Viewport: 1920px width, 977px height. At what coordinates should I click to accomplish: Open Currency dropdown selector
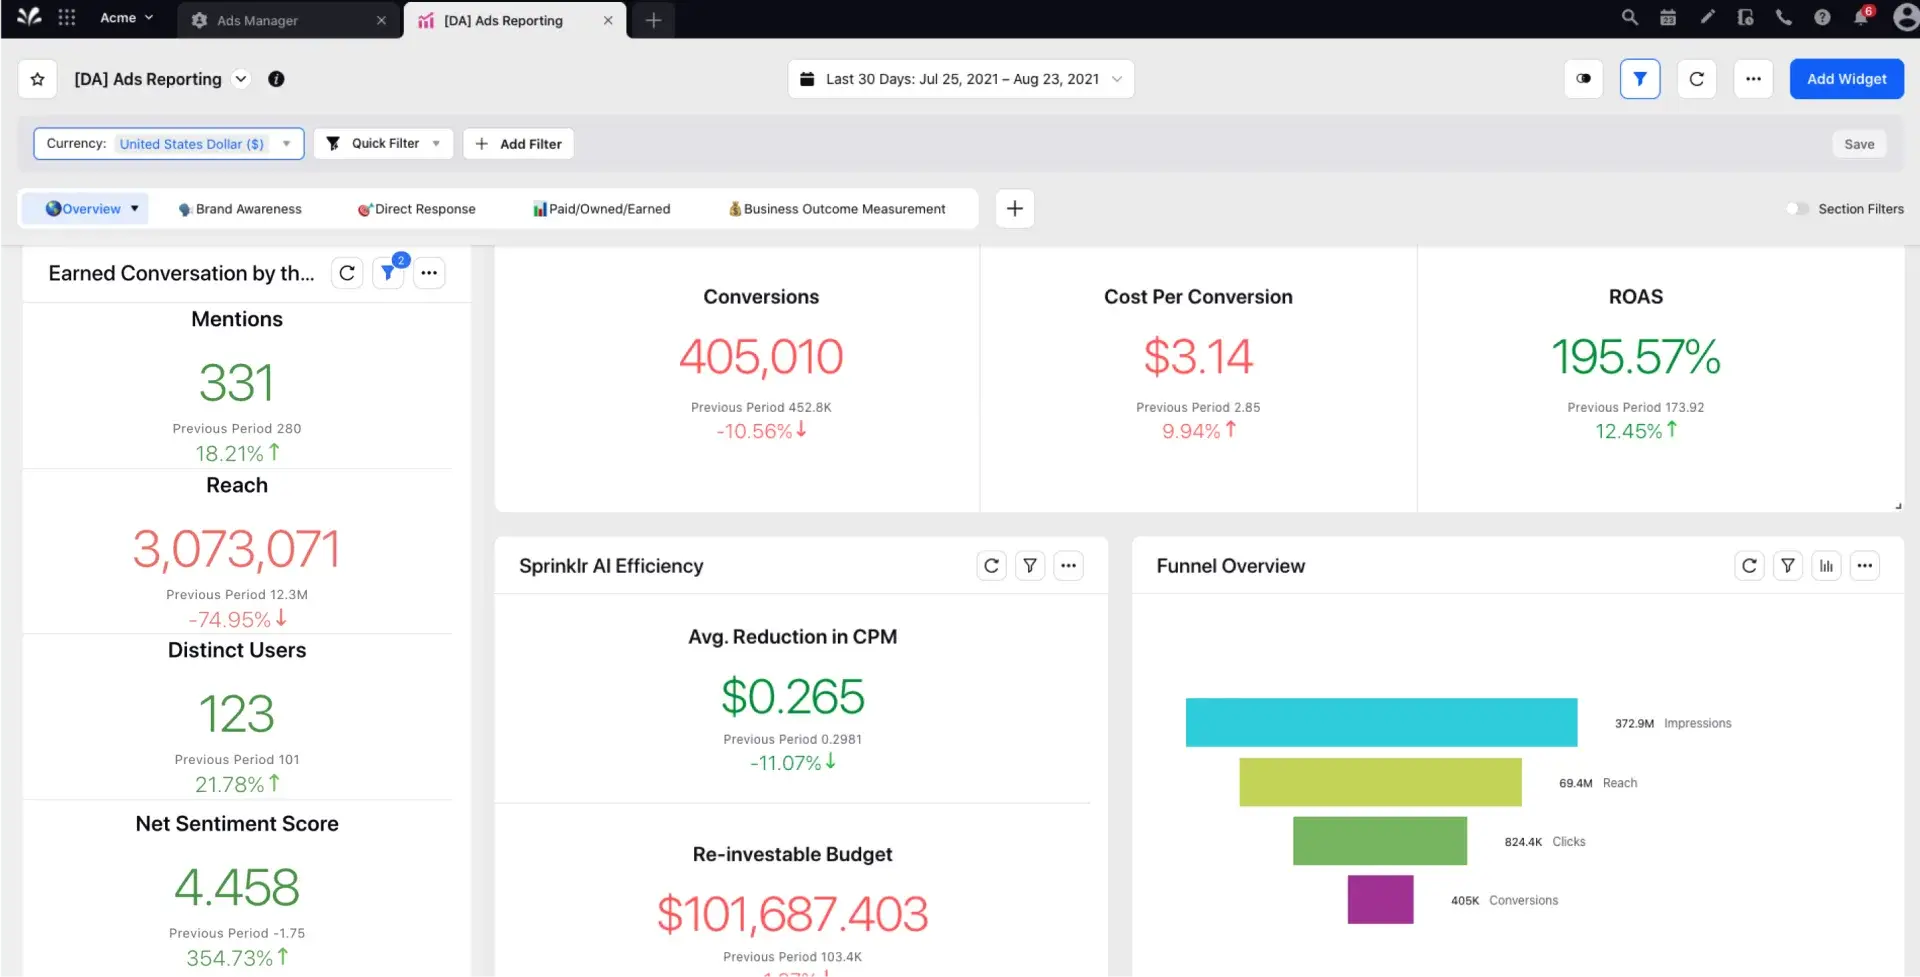pyautogui.click(x=169, y=144)
